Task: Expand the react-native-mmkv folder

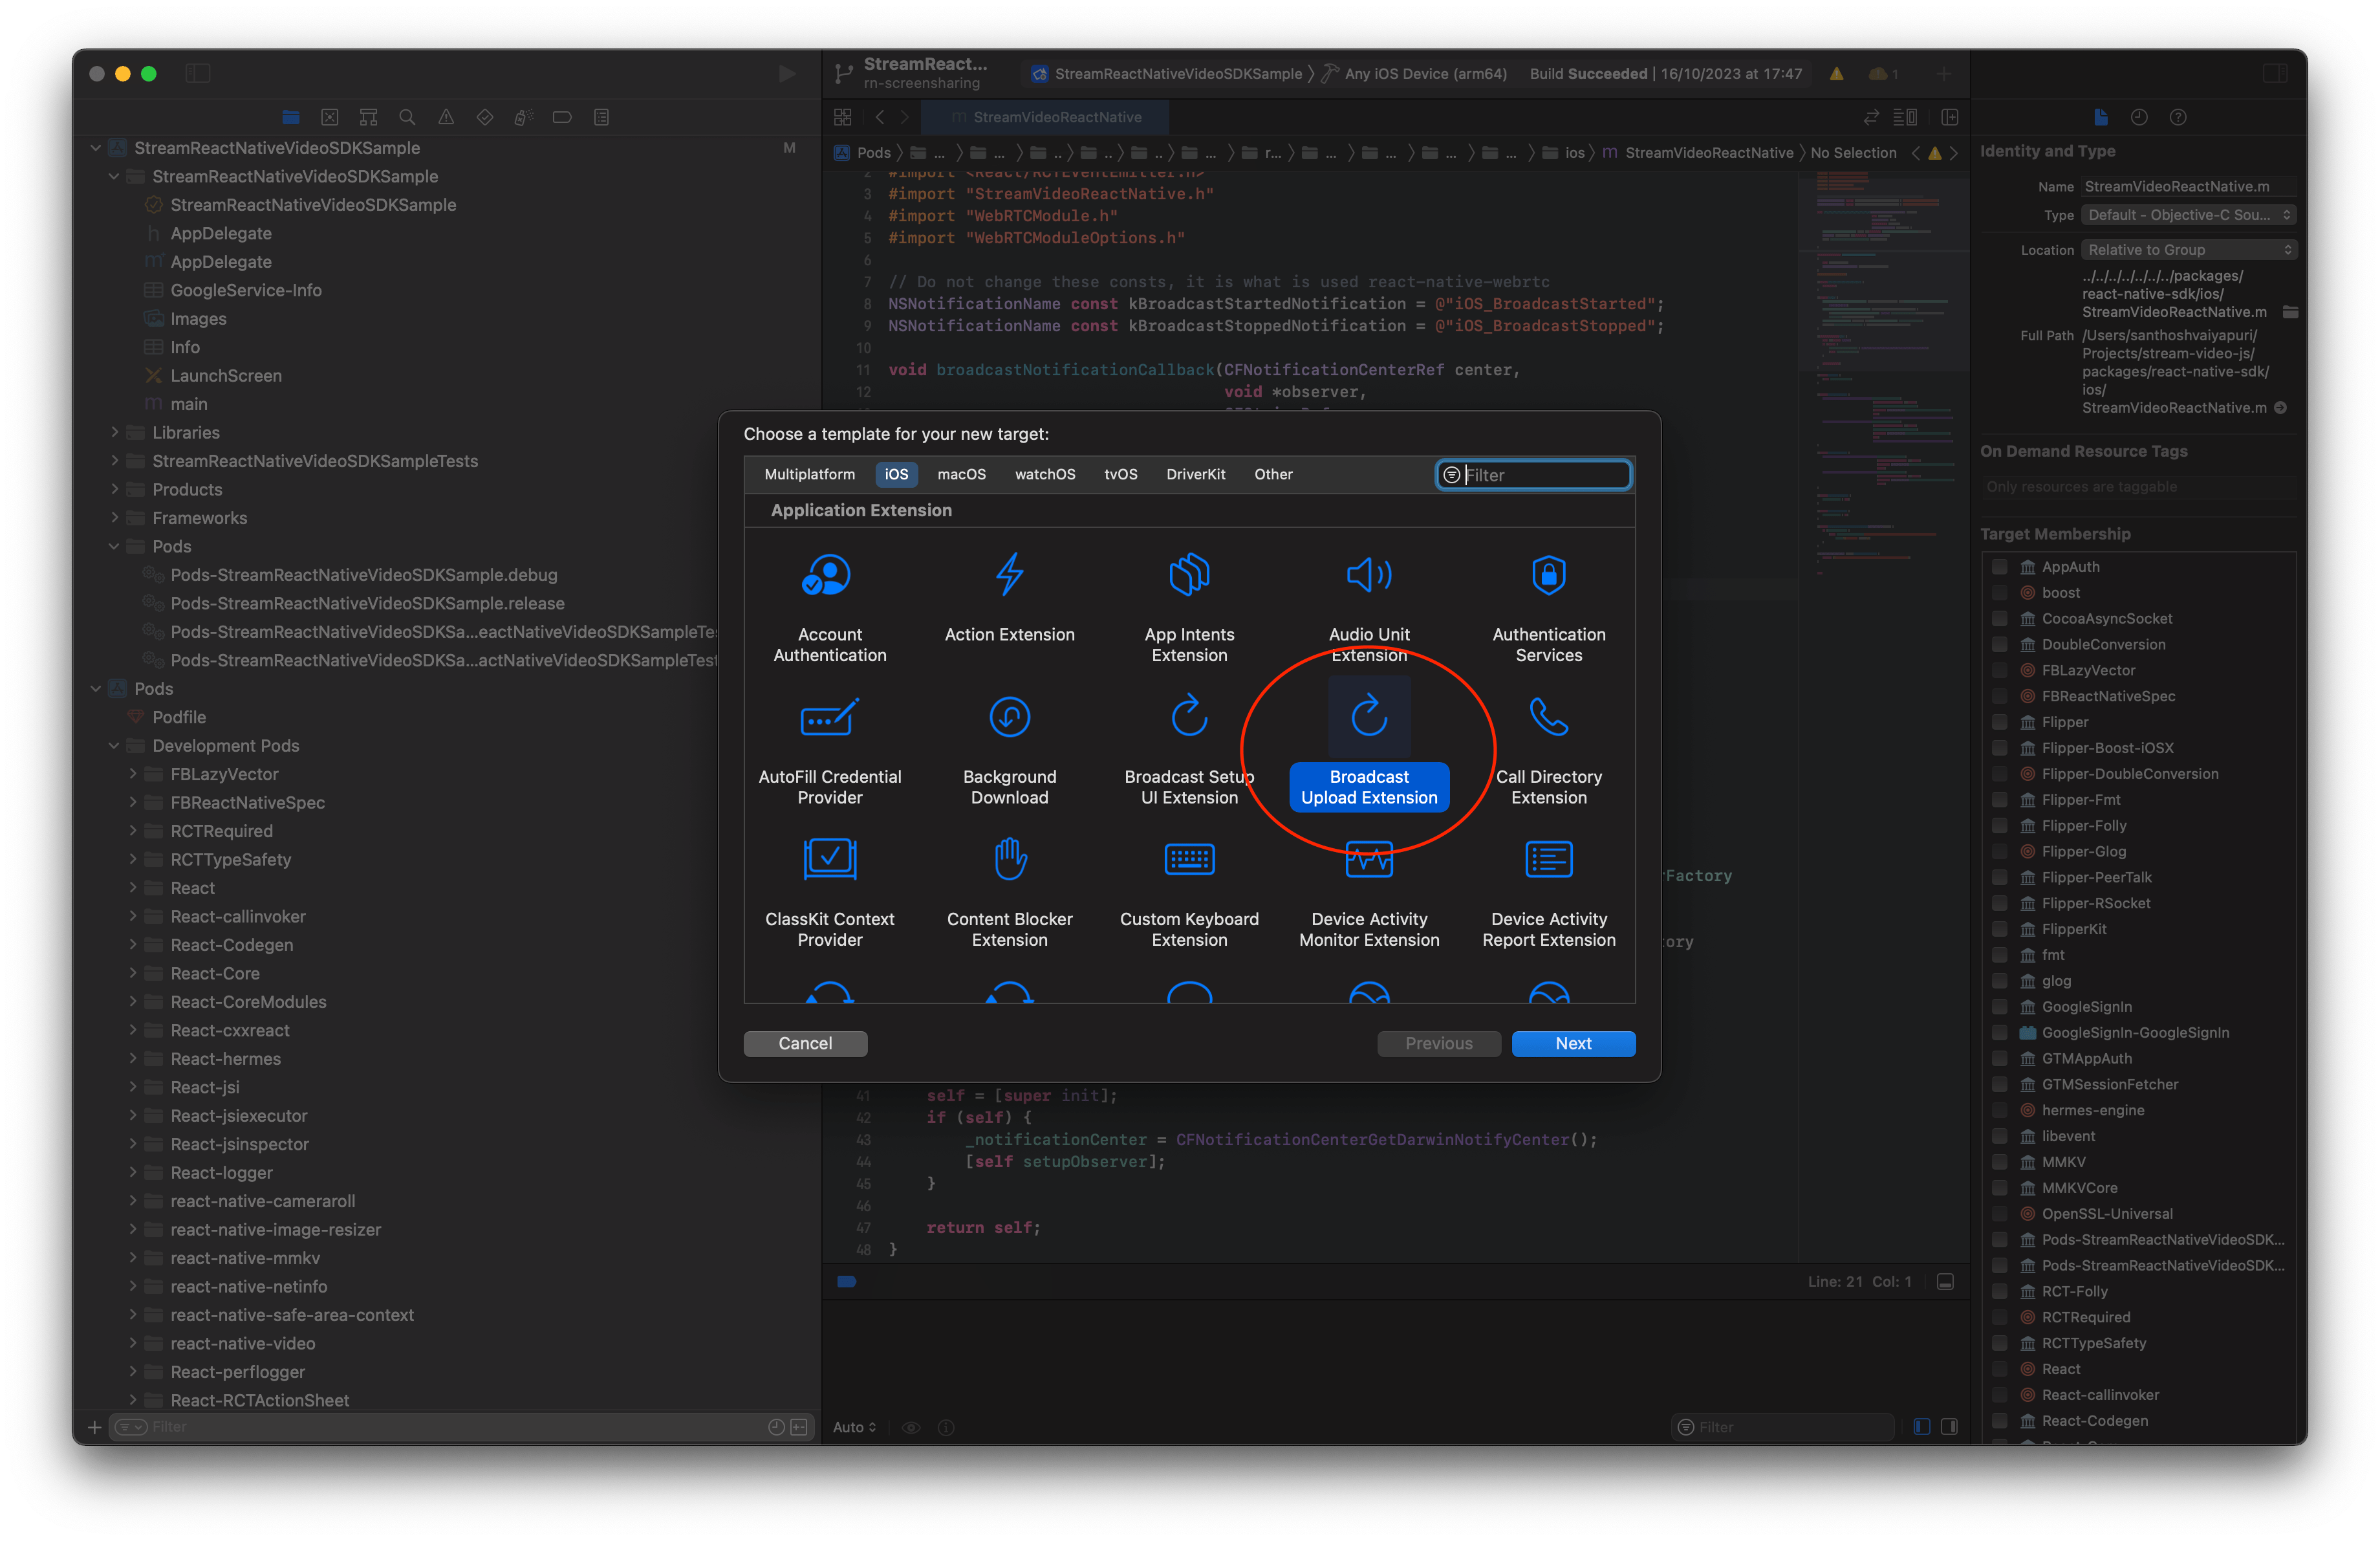Action: [x=133, y=1259]
